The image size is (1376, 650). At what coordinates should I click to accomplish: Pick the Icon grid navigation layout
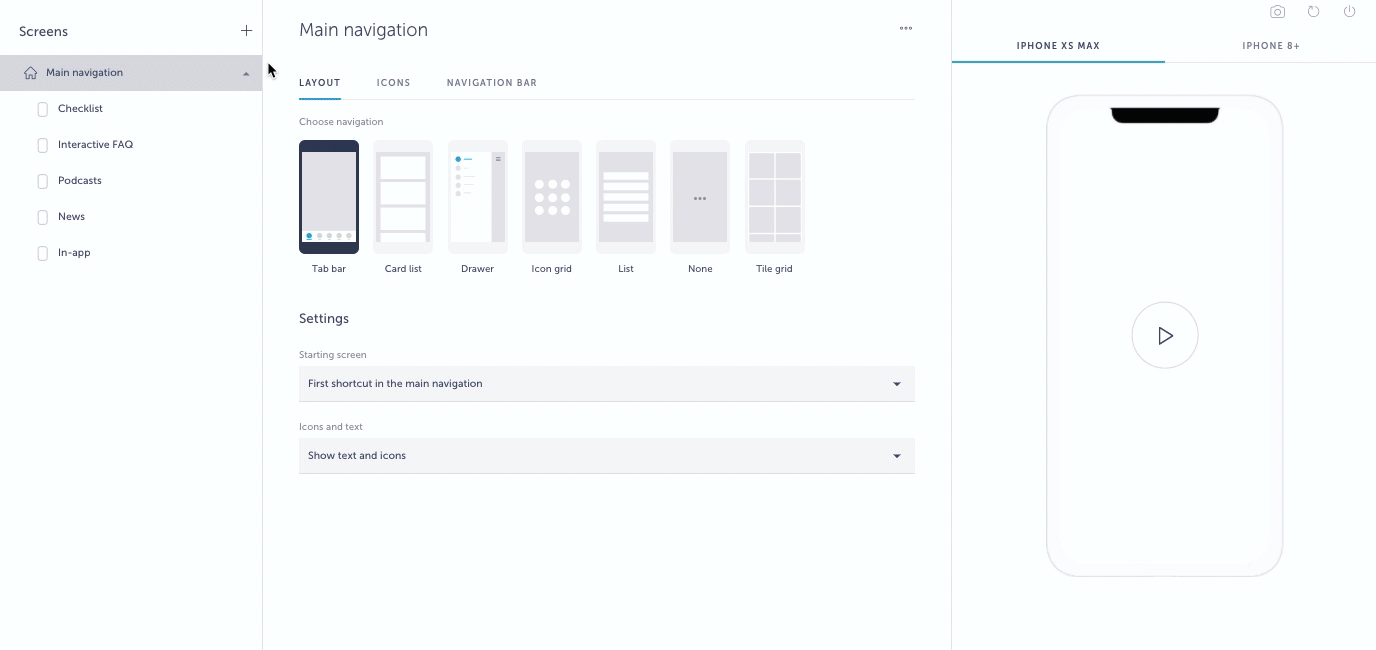point(551,197)
